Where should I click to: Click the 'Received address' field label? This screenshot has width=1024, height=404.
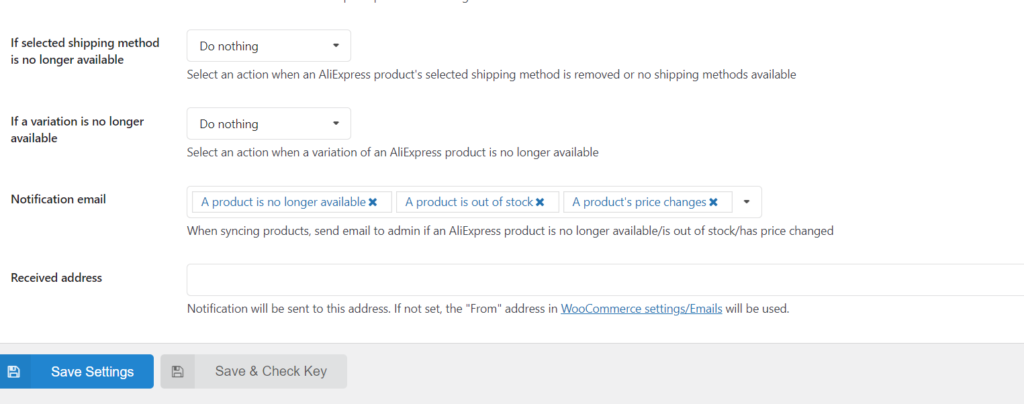56,277
